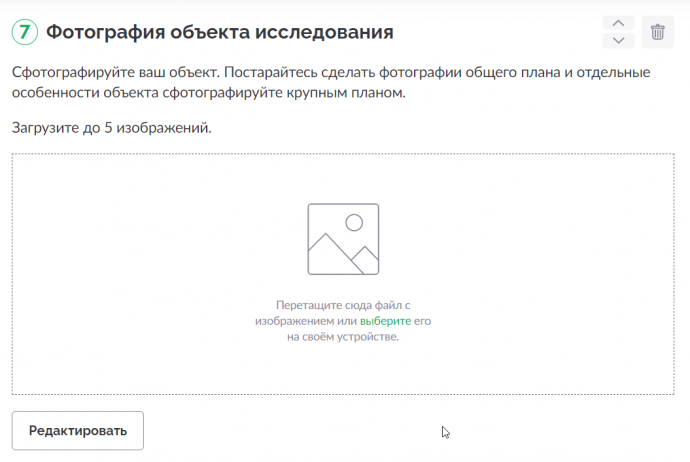This screenshot has height=462, width=690.
Task: Click the Редактировать button
Action: click(x=77, y=430)
